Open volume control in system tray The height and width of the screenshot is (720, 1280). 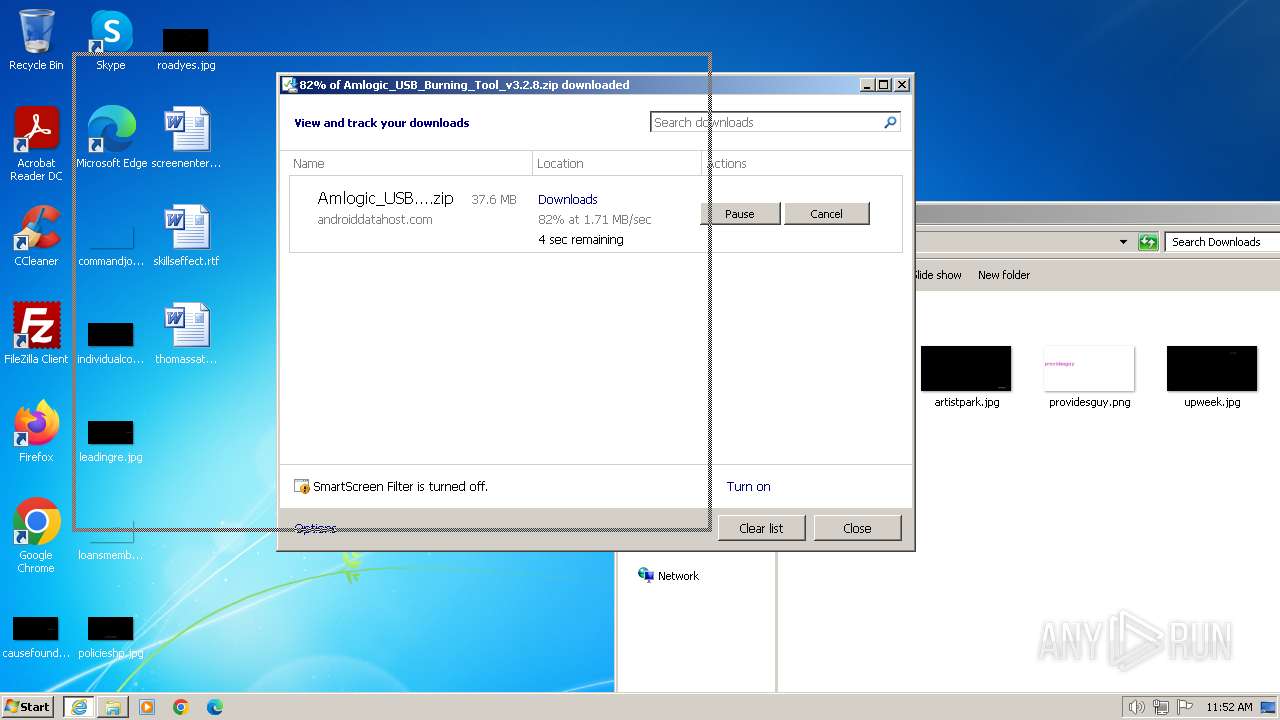(x=1136, y=707)
